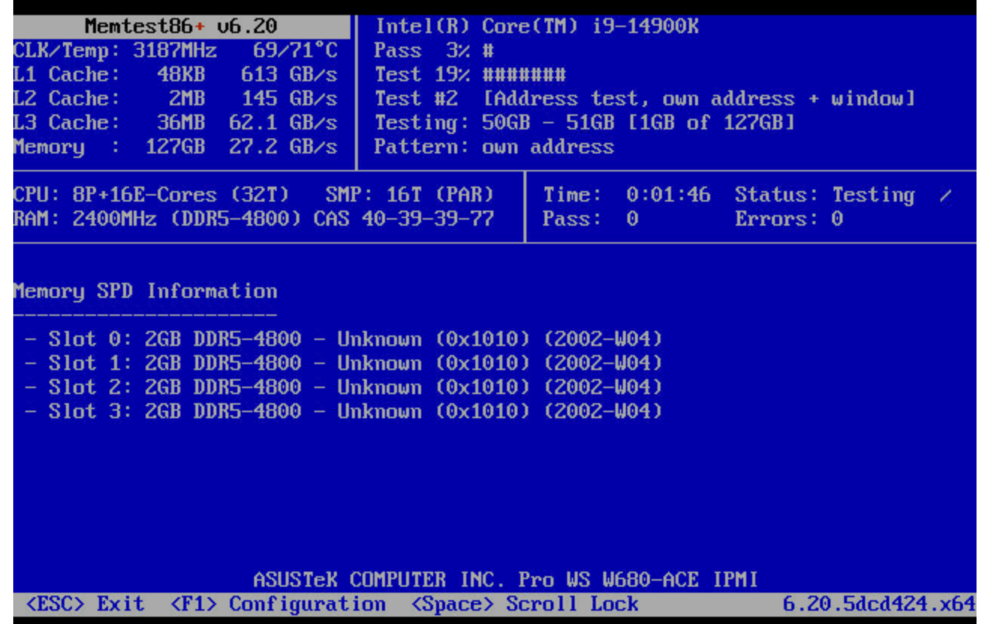Image resolution: width=1000 pixels, height=624 pixels.
Task: Click the ASUSTeK Pro WS W680-ACE IPMI text
Action: tap(506, 579)
